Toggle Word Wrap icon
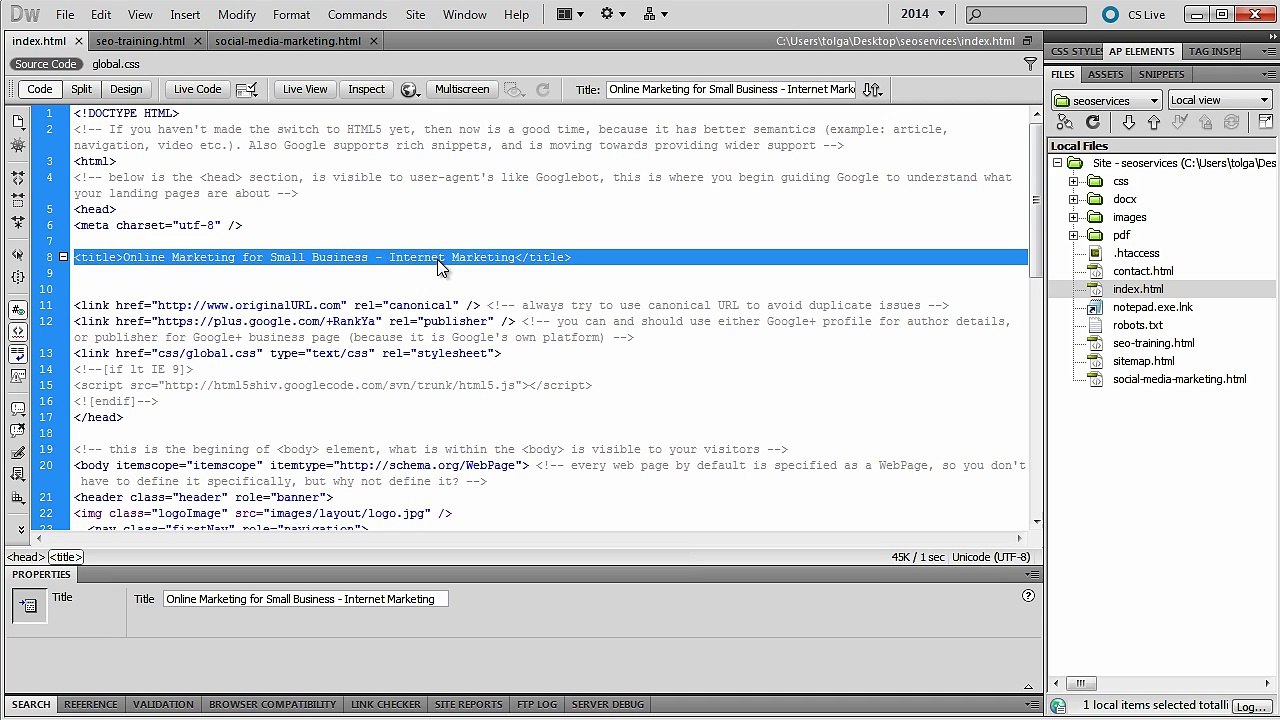Screen dimensions: 1280x720 (x=18, y=353)
